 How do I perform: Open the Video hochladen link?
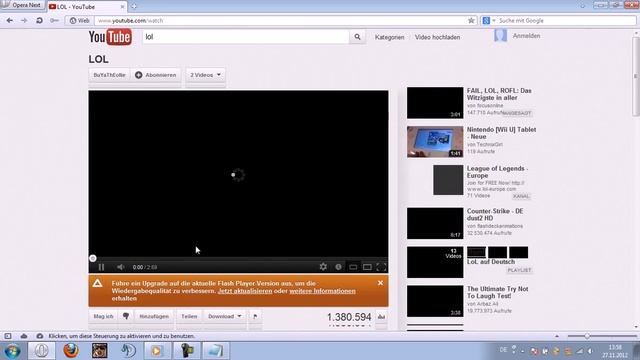[x=437, y=37]
